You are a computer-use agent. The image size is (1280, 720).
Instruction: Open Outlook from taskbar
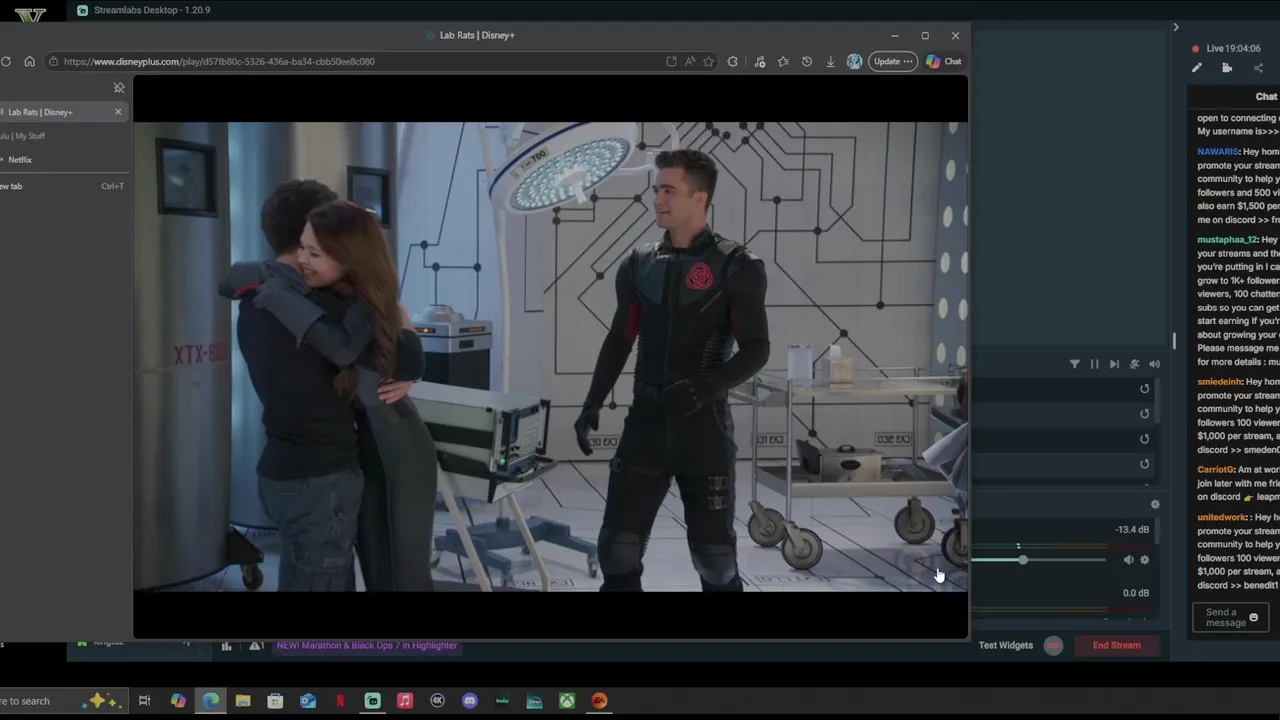coord(307,701)
